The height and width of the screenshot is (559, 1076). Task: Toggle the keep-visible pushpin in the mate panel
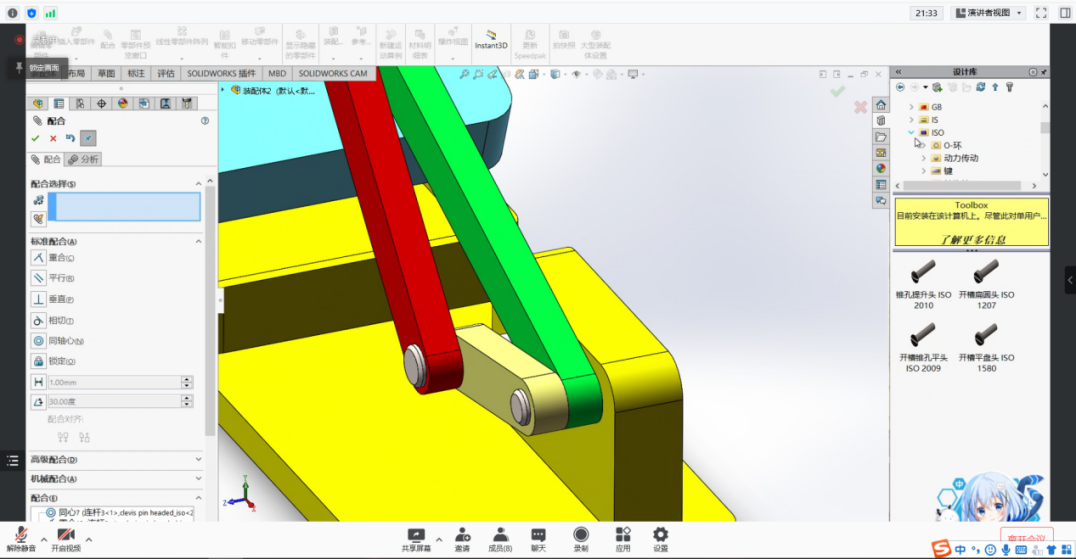pos(88,139)
